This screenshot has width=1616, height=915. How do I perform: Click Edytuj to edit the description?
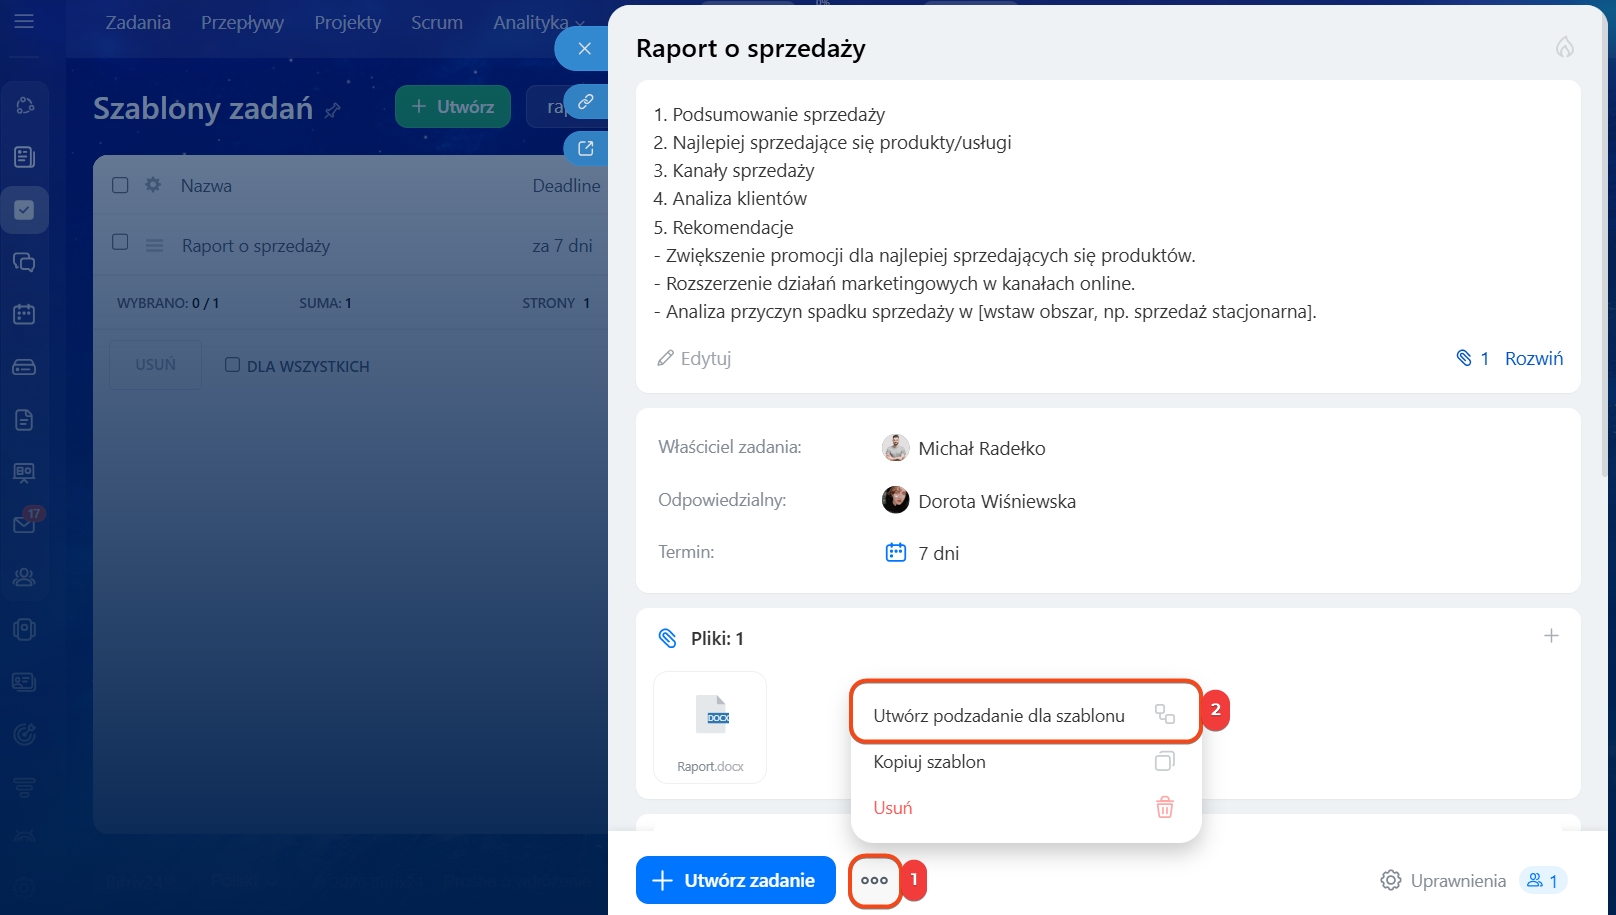pyautogui.click(x=694, y=358)
